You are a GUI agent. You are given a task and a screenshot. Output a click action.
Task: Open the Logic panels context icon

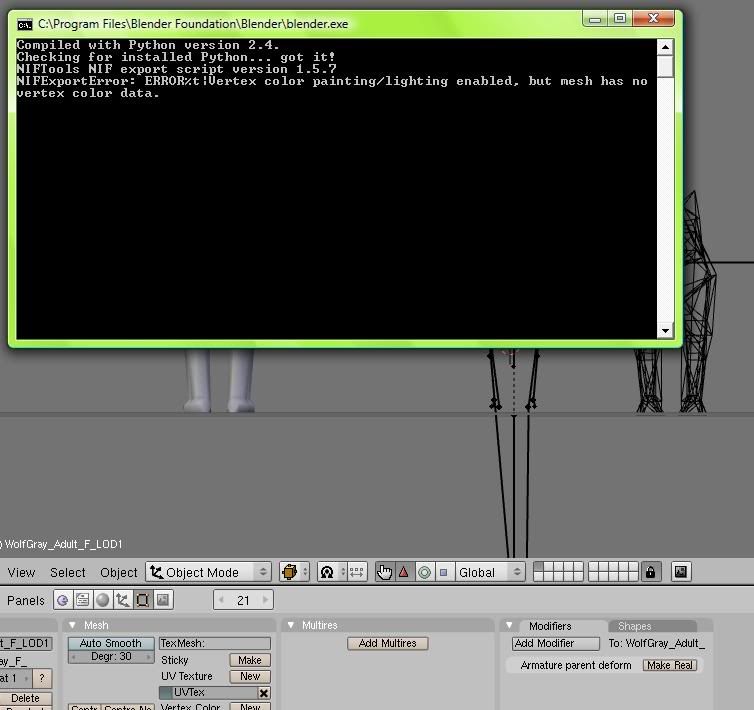(x=63, y=600)
